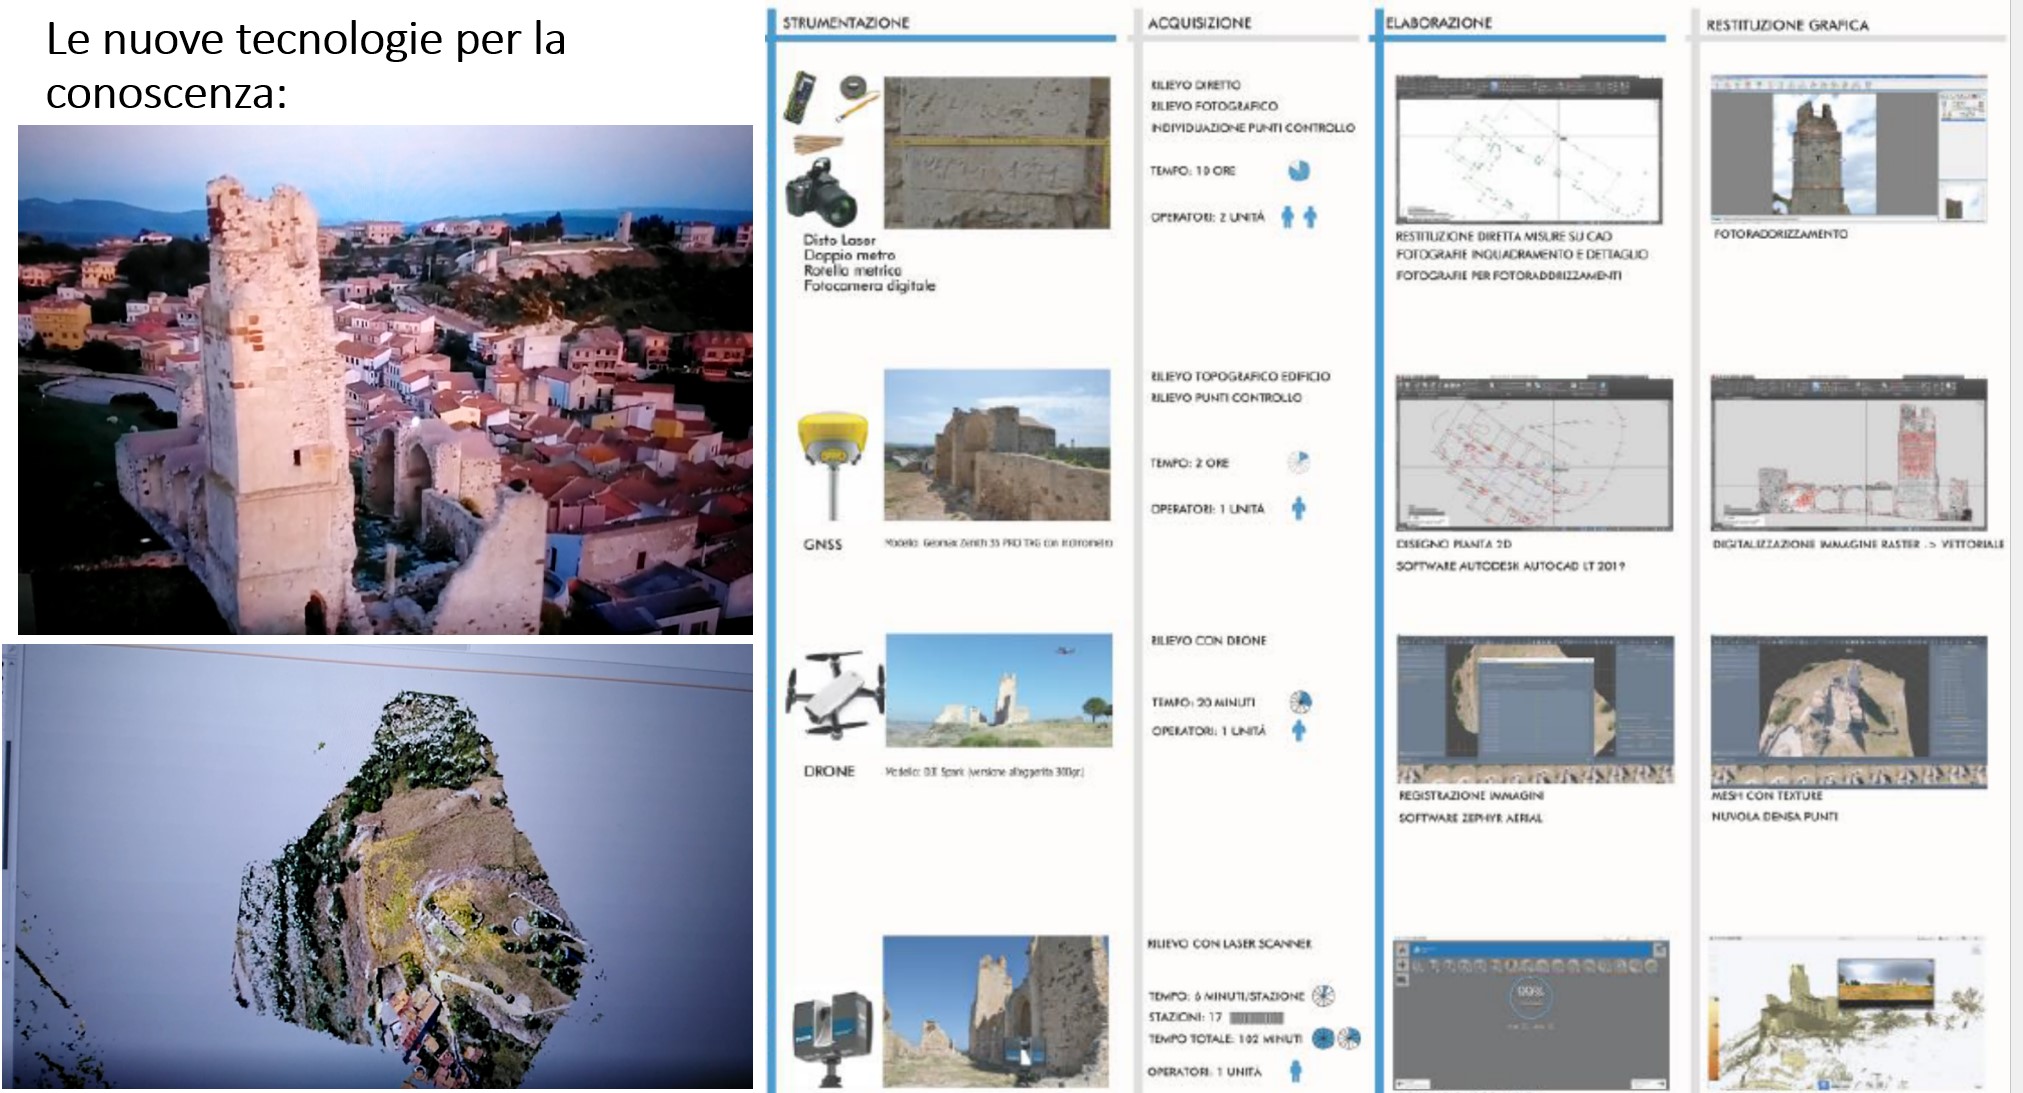Screen dimensions: 2023x1093
Task: Open the Zephyr Aerial image registration screenshot
Action: coord(1534,709)
